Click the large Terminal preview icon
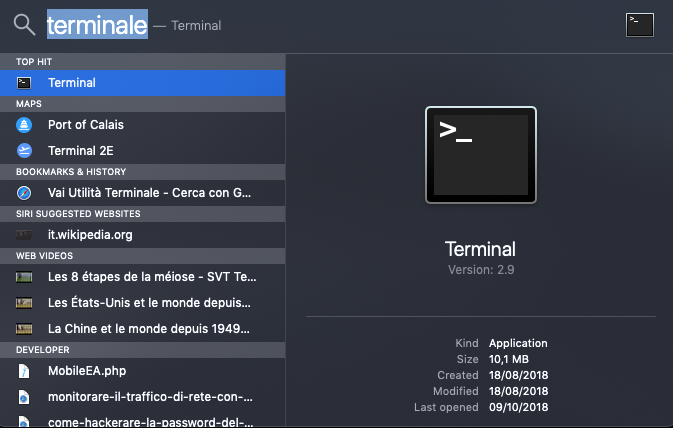Image resolution: width=673 pixels, height=428 pixels. point(481,155)
